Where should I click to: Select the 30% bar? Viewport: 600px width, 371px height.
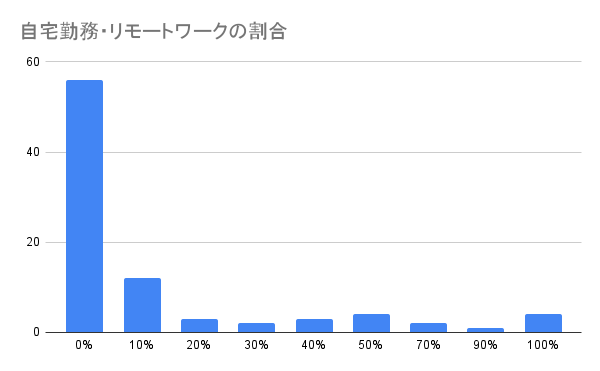coord(256,328)
